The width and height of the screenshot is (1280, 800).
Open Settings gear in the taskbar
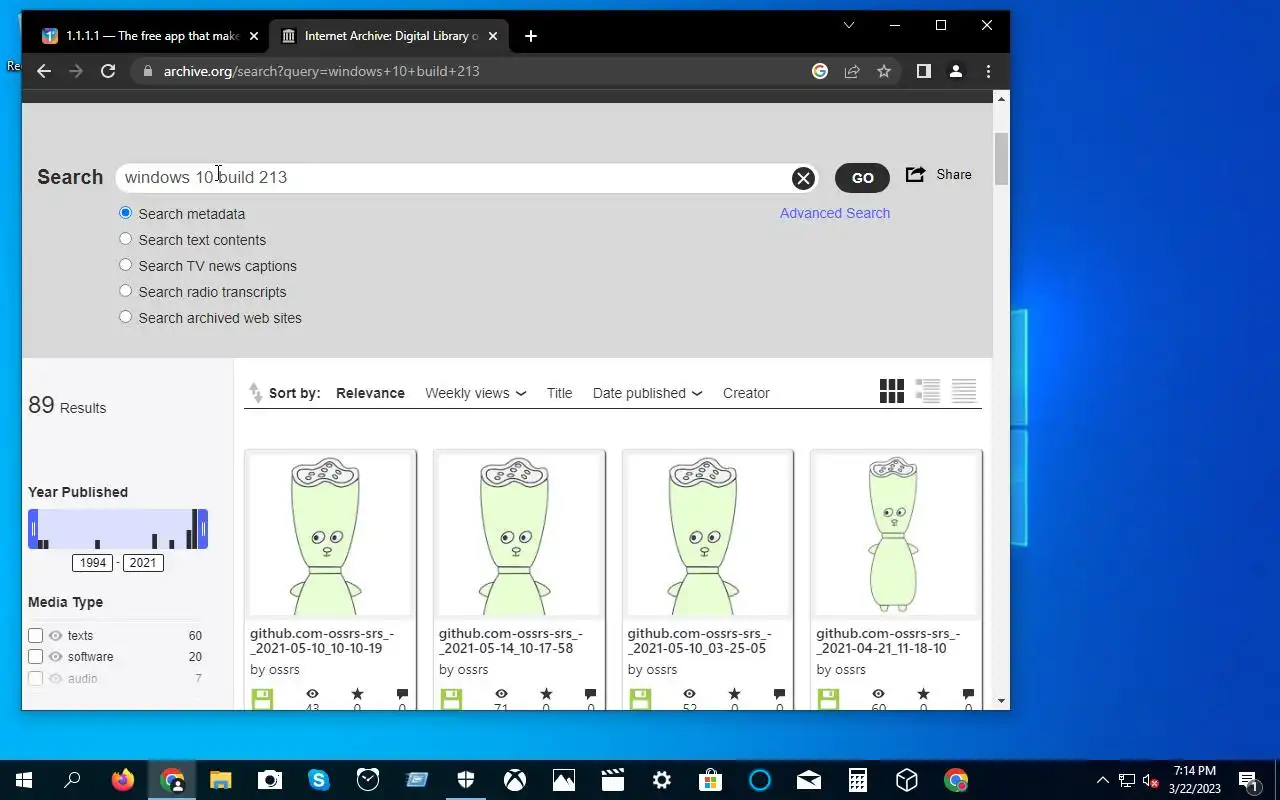662,780
